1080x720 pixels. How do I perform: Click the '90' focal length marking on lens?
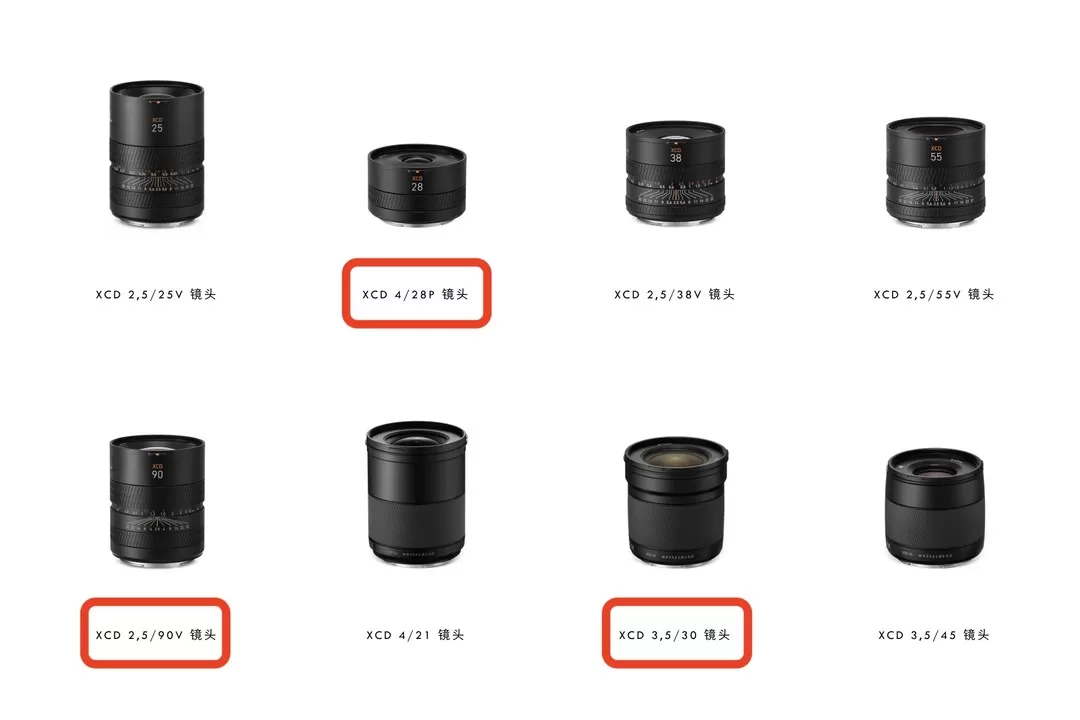[x=158, y=475]
